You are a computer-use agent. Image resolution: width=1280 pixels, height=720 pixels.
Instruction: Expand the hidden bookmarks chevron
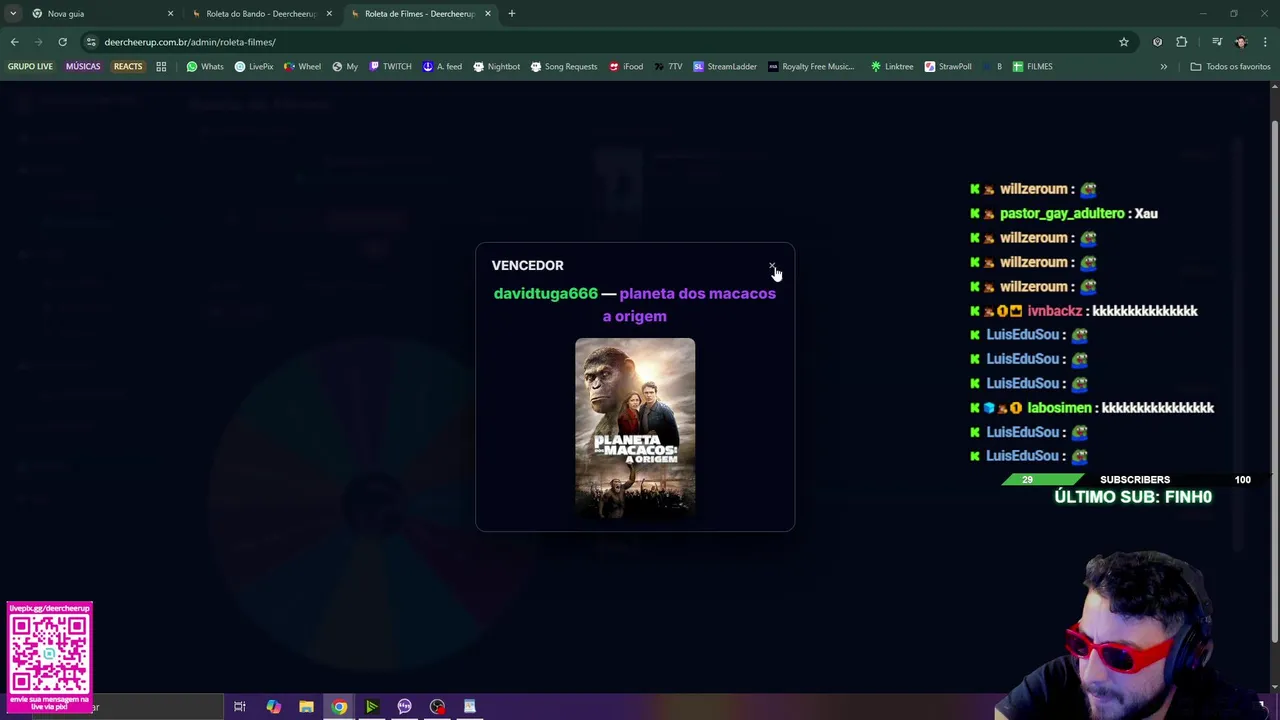(1164, 67)
